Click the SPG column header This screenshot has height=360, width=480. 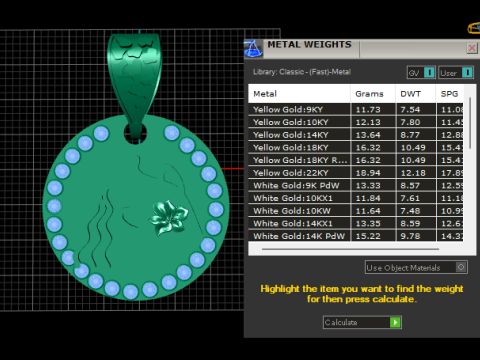449,94
